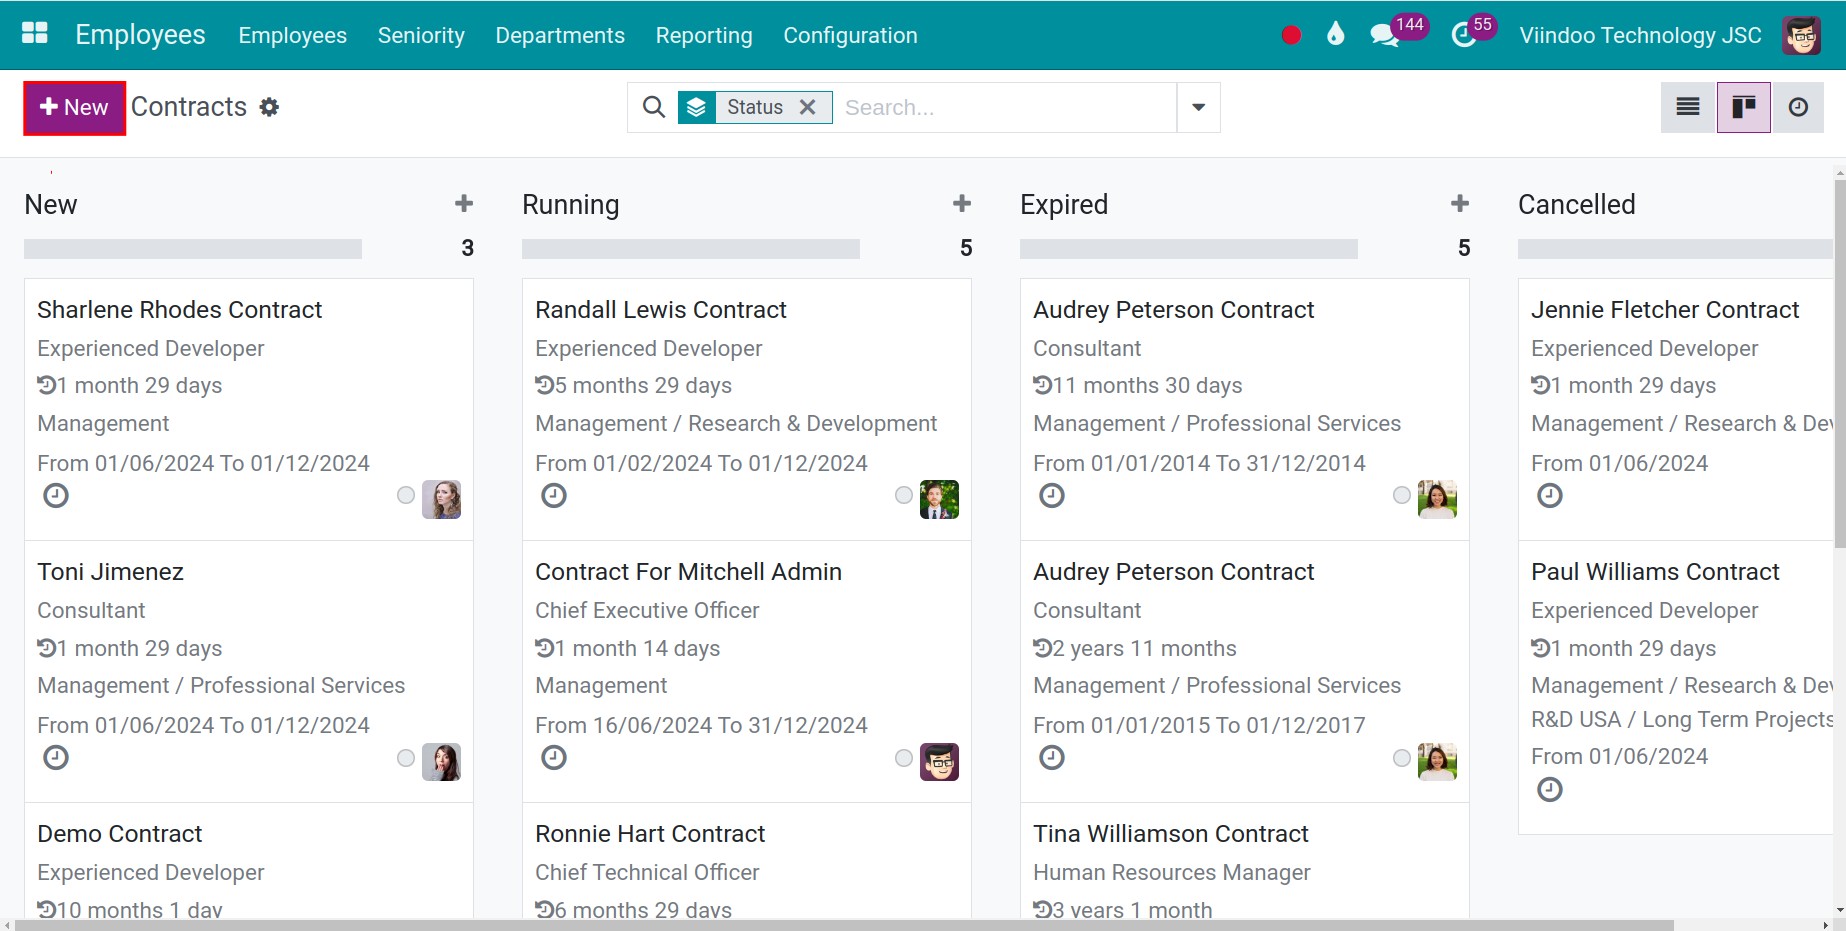Expand the search options dropdown
Screen dimensions: 1846x931
(x=1198, y=107)
